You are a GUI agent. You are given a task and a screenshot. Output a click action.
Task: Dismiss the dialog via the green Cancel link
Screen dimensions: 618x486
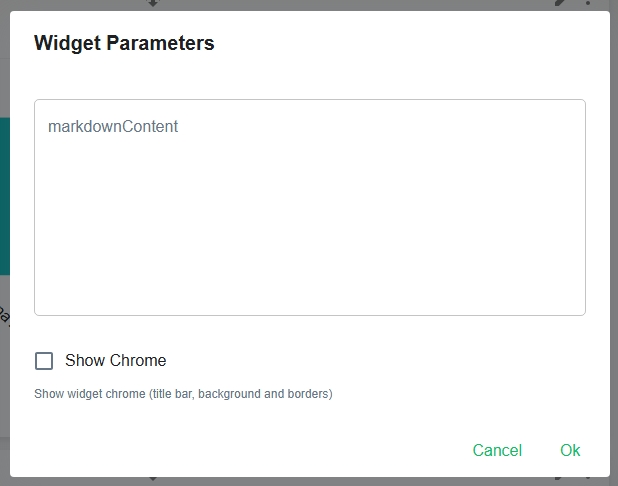pos(497,450)
